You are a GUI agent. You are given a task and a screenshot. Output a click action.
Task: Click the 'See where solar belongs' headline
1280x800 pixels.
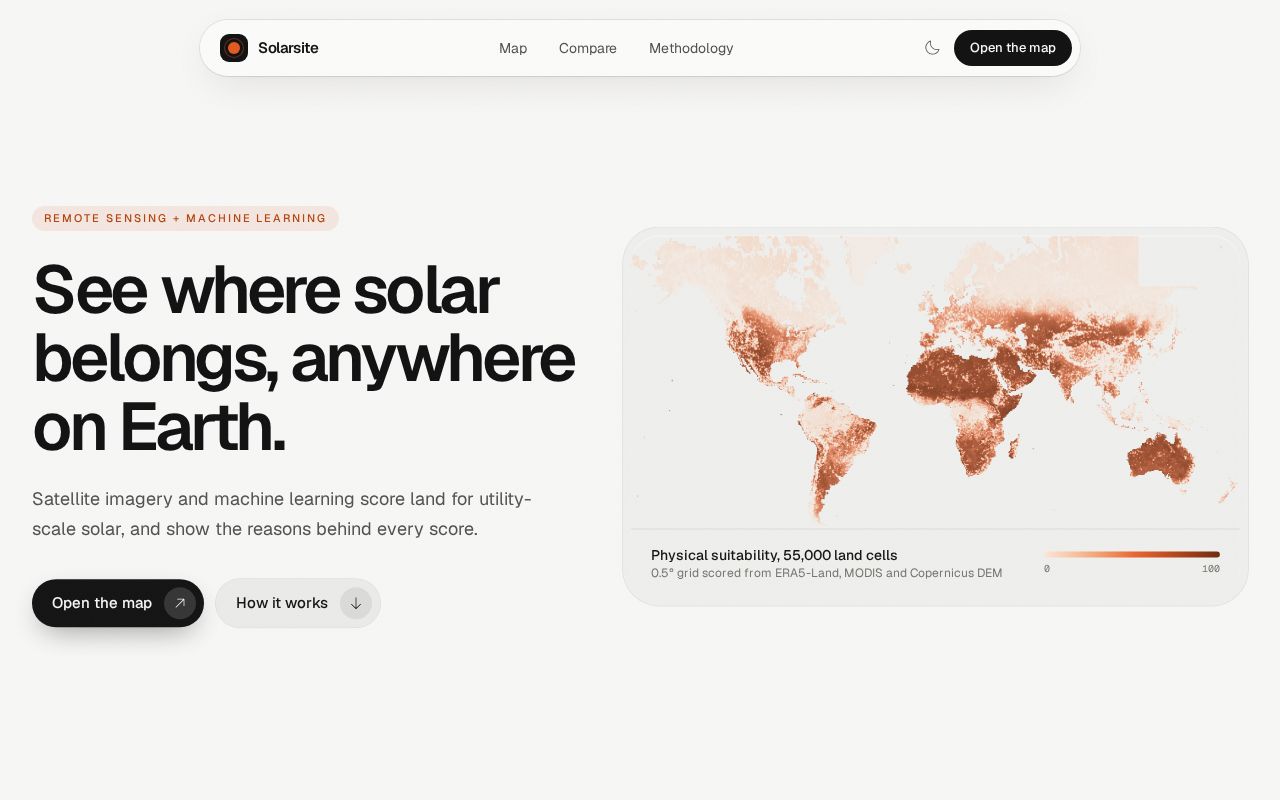tap(304, 358)
